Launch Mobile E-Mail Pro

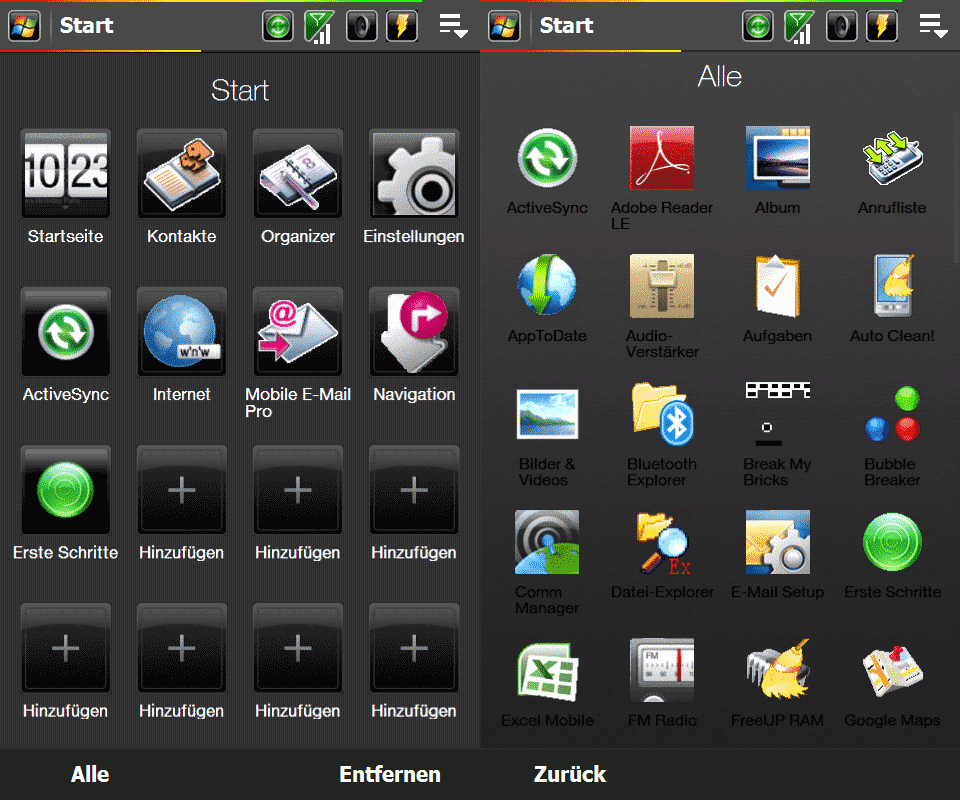(298, 332)
